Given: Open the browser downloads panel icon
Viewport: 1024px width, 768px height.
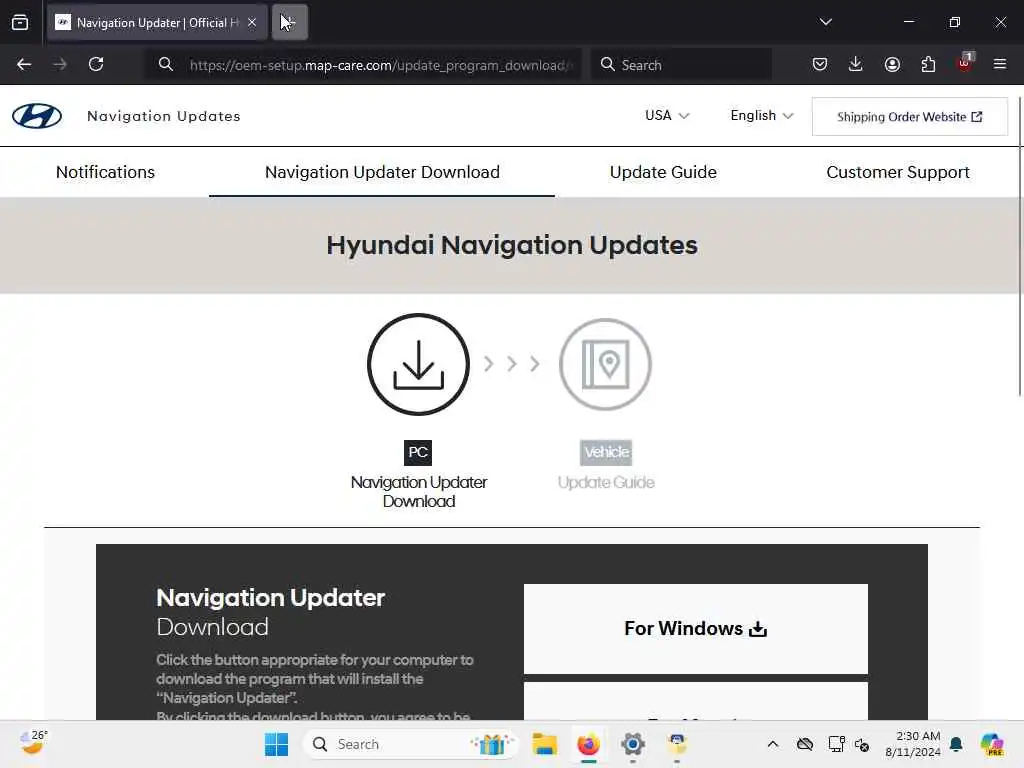Looking at the screenshot, I should click(x=856, y=64).
